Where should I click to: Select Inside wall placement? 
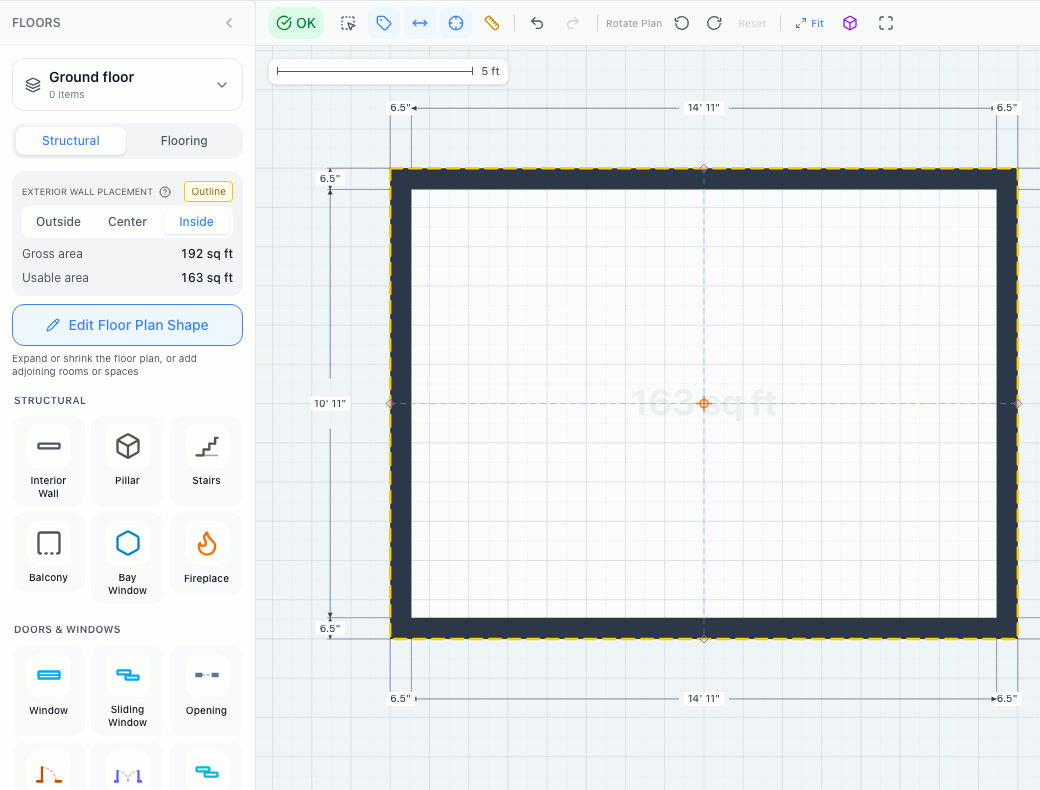pyautogui.click(x=196, y=222)
